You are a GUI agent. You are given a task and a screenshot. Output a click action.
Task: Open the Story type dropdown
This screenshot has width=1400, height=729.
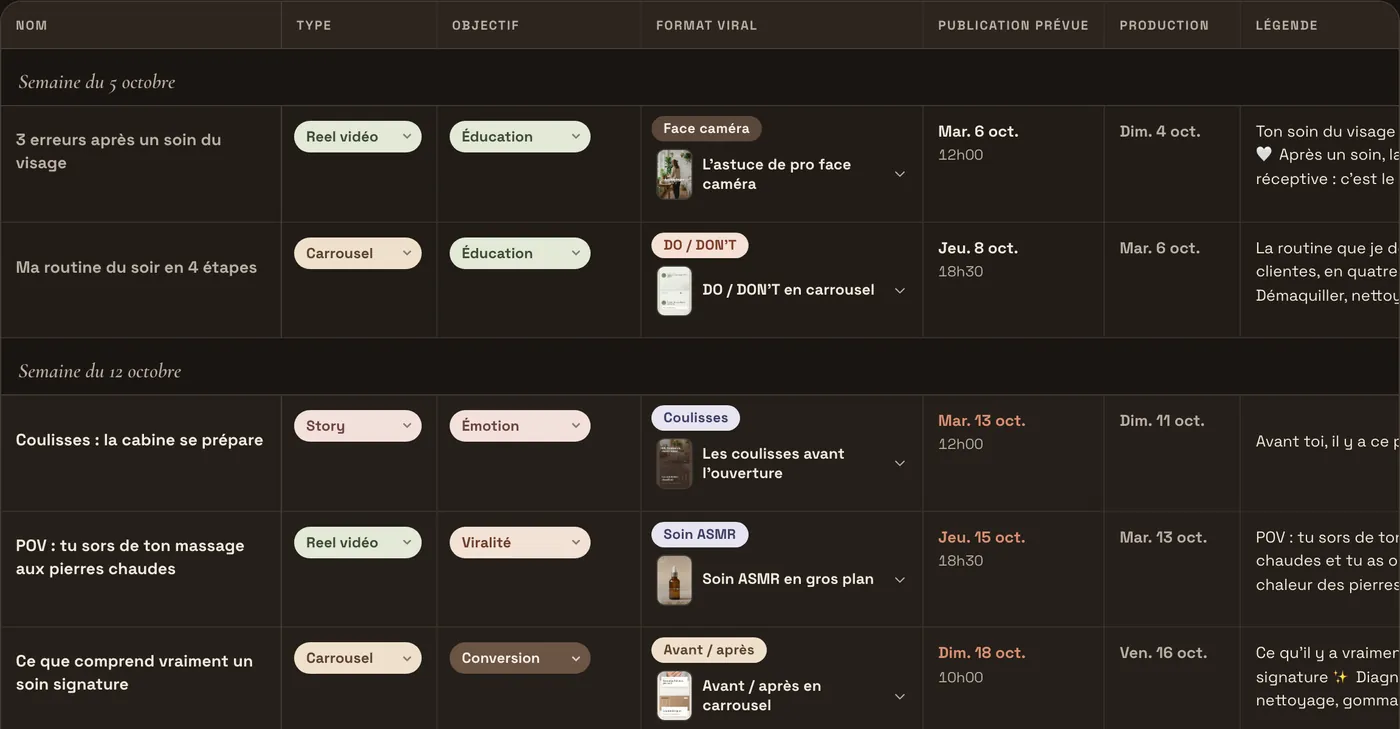point(357,426)
